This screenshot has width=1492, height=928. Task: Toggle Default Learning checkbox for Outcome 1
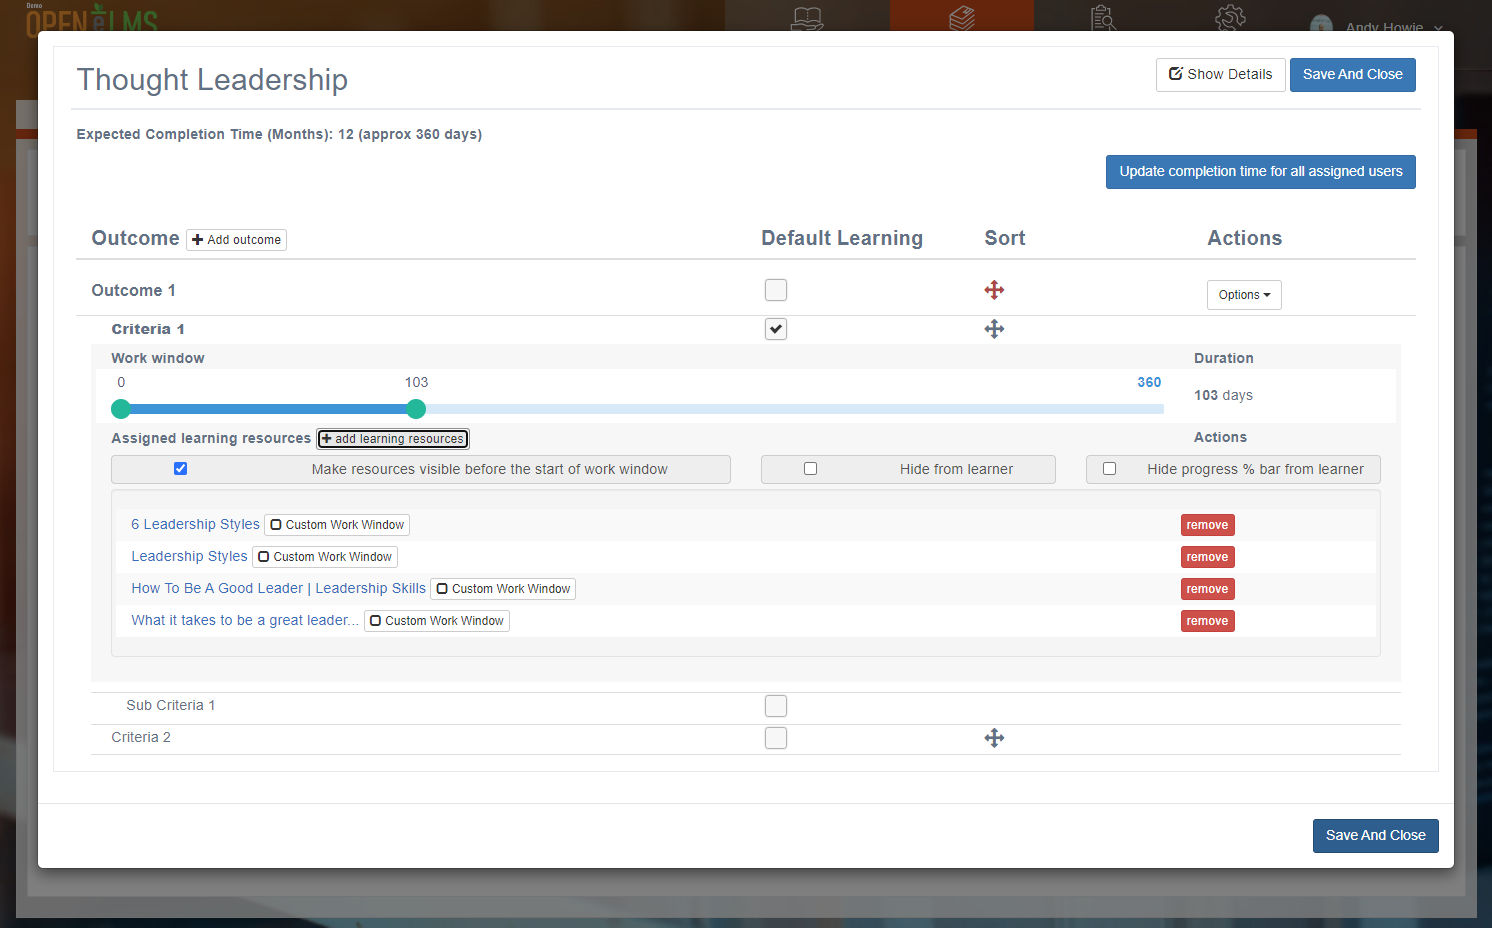[776, 290]
